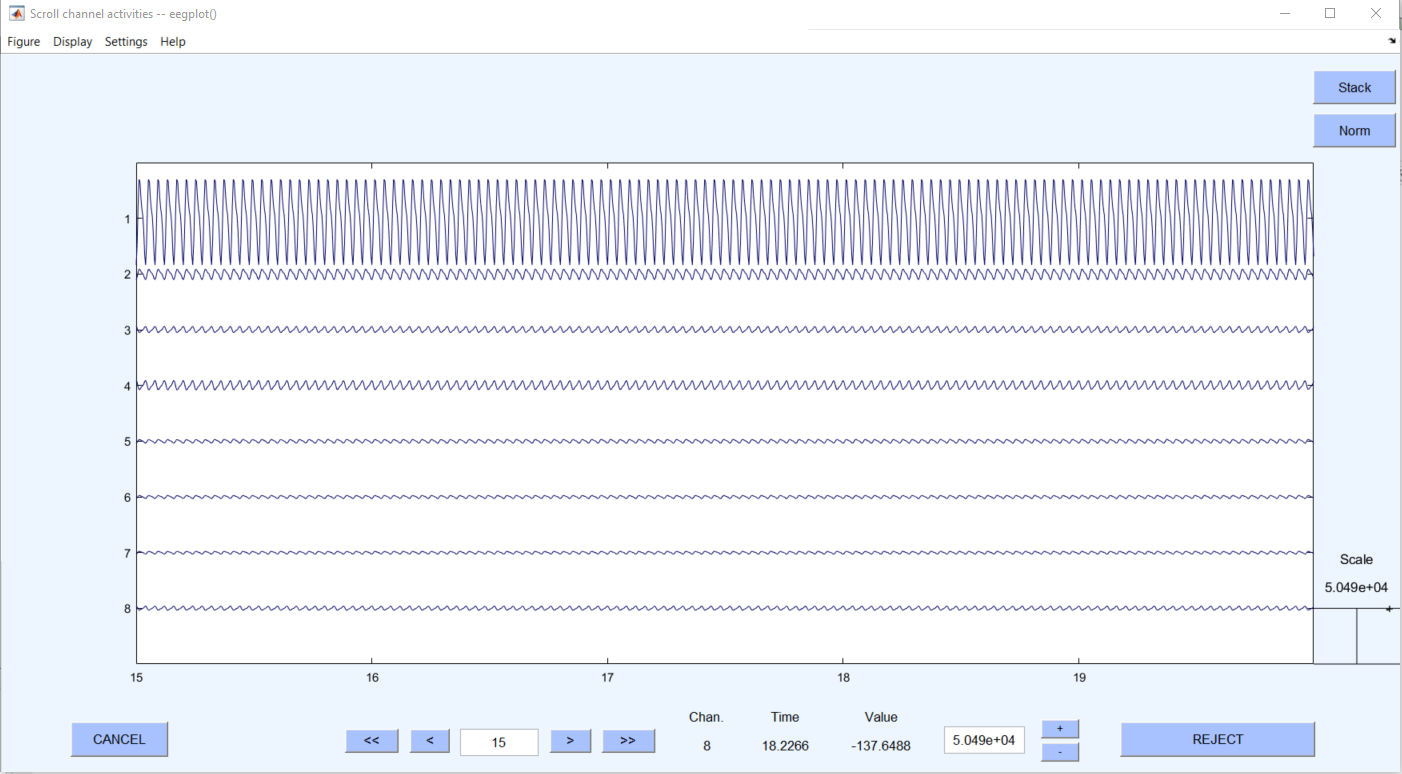Click the Scale label text
This screenshot has height=774, width=1402.
coord(1356,560)
